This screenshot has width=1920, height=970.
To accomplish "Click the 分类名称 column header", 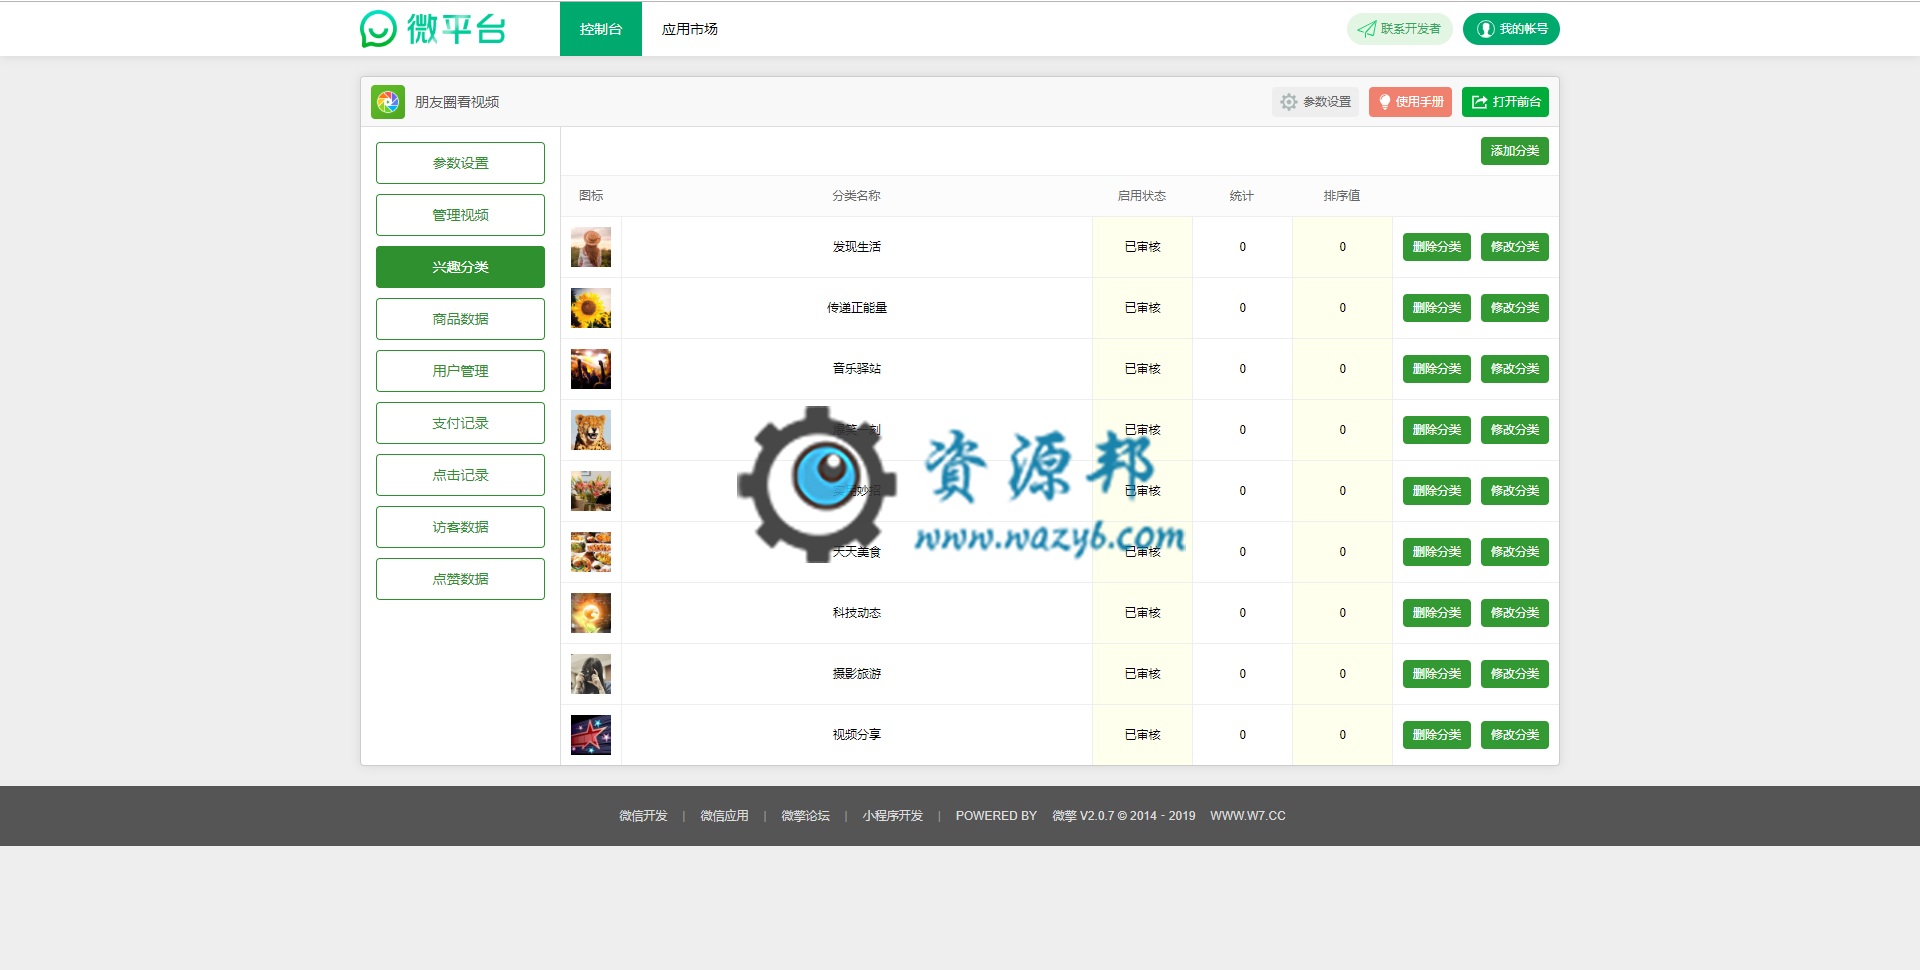I will pos(857,196).
